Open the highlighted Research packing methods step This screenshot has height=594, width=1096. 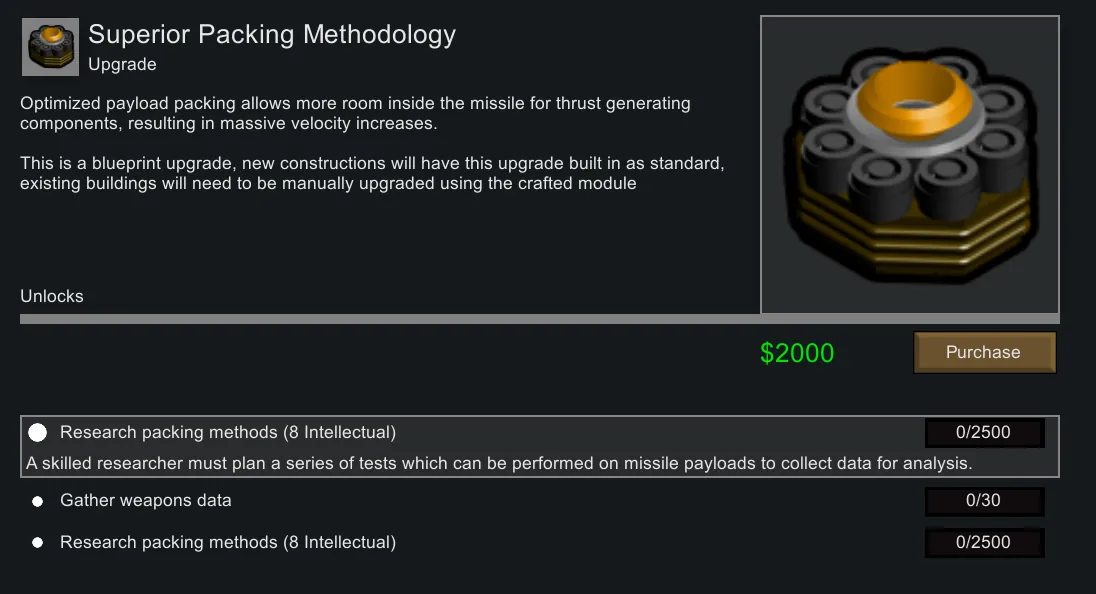[228, 433]
